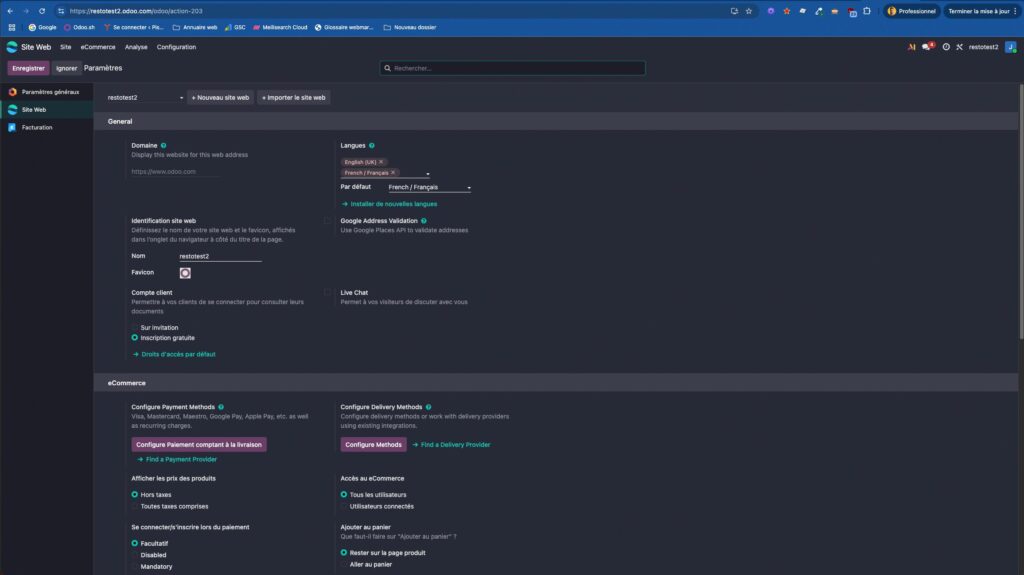The image size is (1024, 575).
Task: Click the Nom field containing restotest2
Action: (220, 256)
